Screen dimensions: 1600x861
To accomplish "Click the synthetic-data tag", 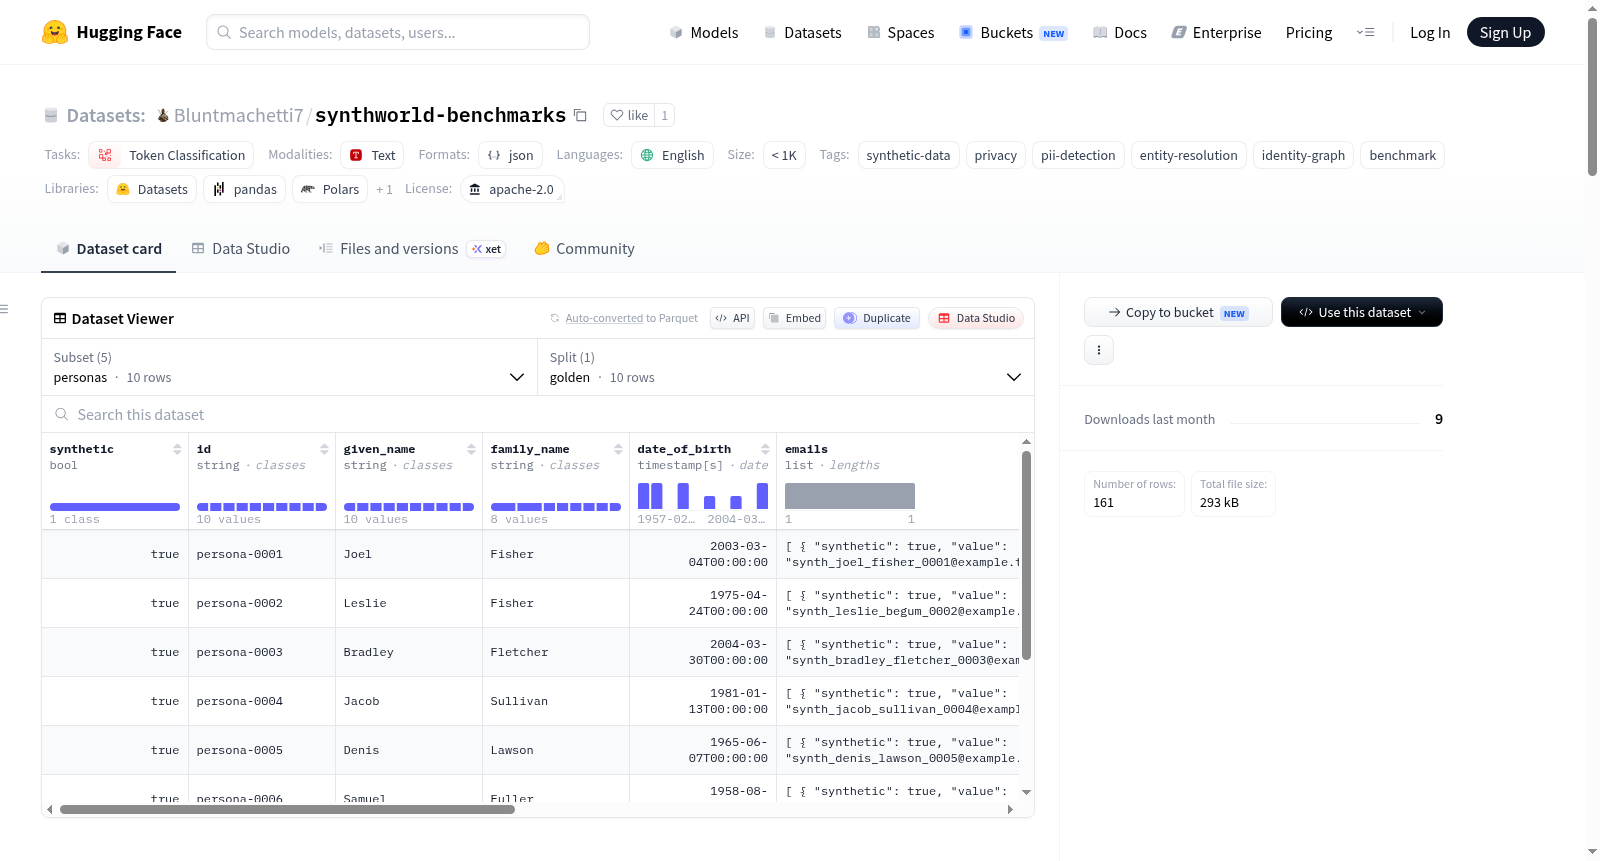I will pos(909,155).
